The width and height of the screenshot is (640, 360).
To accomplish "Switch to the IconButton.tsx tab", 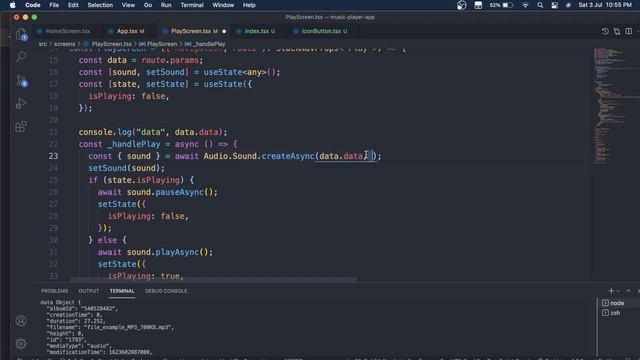I will (321, 31).
